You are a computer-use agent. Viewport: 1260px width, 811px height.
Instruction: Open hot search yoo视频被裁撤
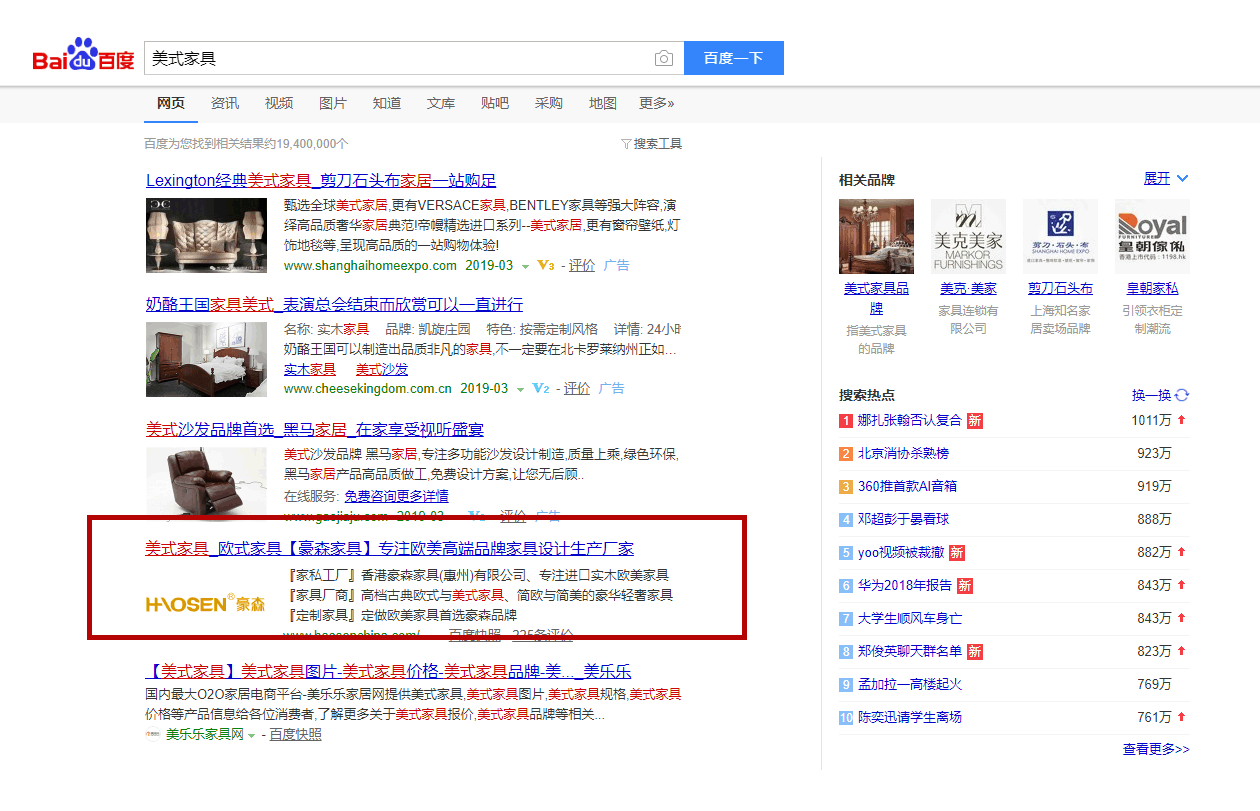[x=900, y=552]
